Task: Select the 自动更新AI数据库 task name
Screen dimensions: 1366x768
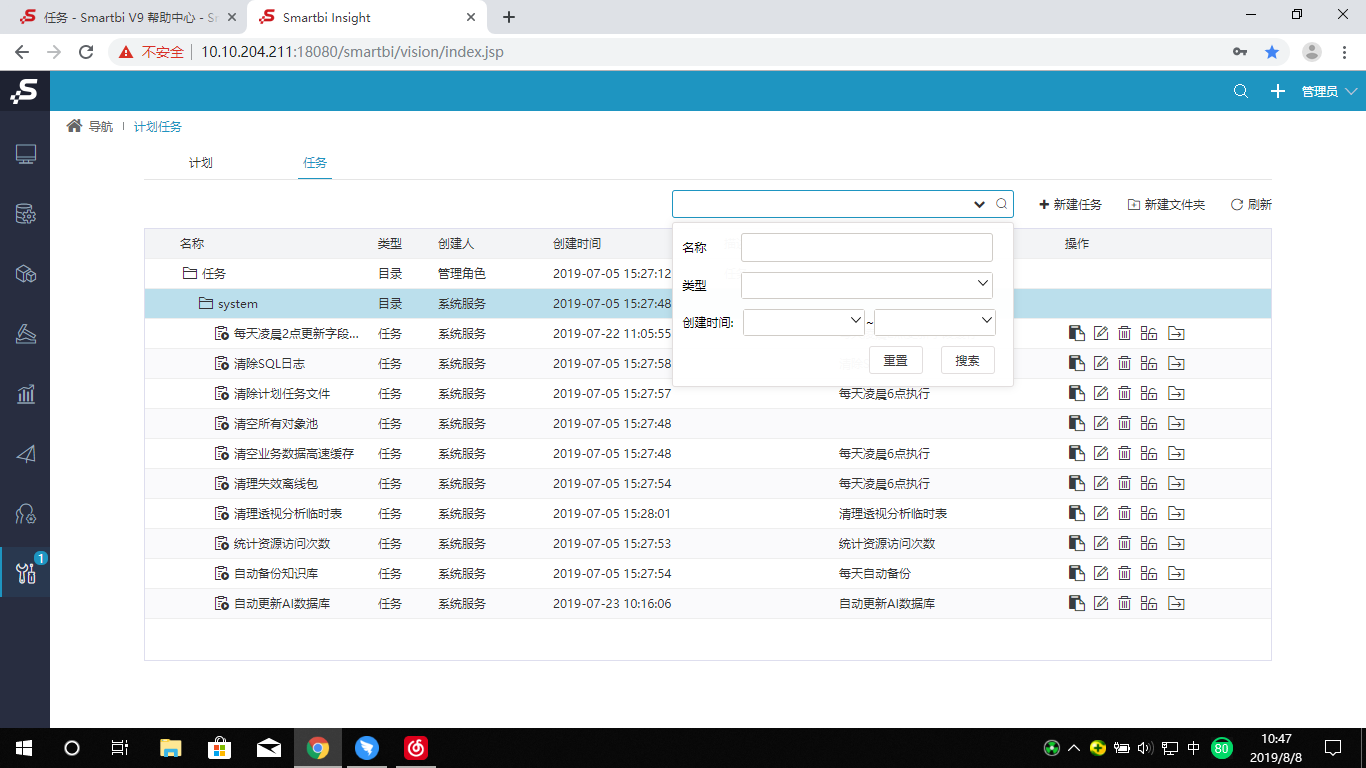Action: 282,603
